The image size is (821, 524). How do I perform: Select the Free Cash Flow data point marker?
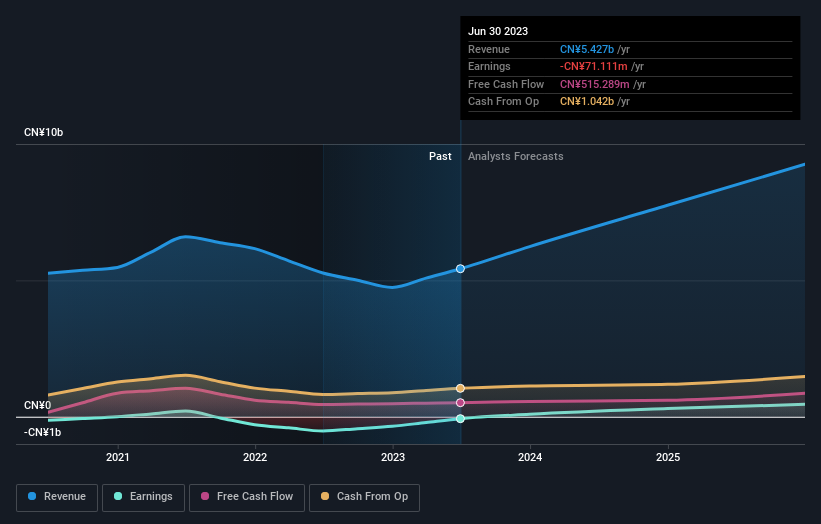click(x=460, y=403)
